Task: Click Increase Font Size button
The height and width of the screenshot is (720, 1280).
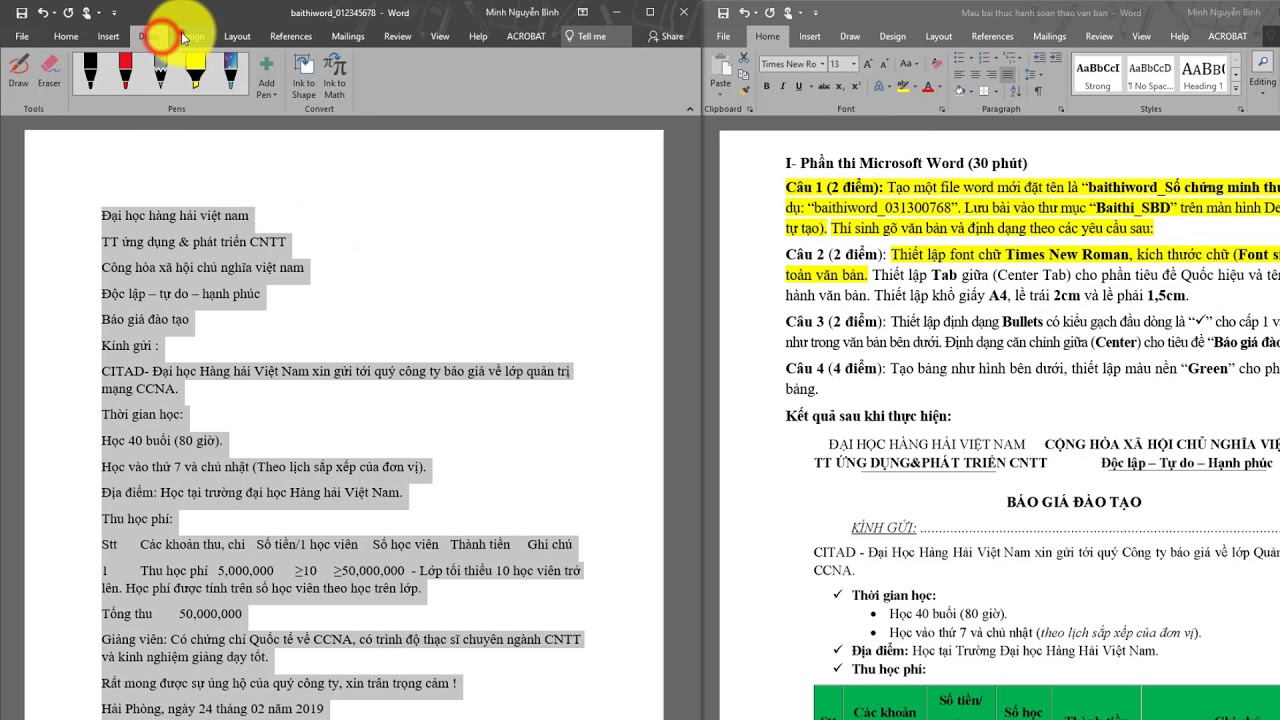Action: tap(868, 64)
